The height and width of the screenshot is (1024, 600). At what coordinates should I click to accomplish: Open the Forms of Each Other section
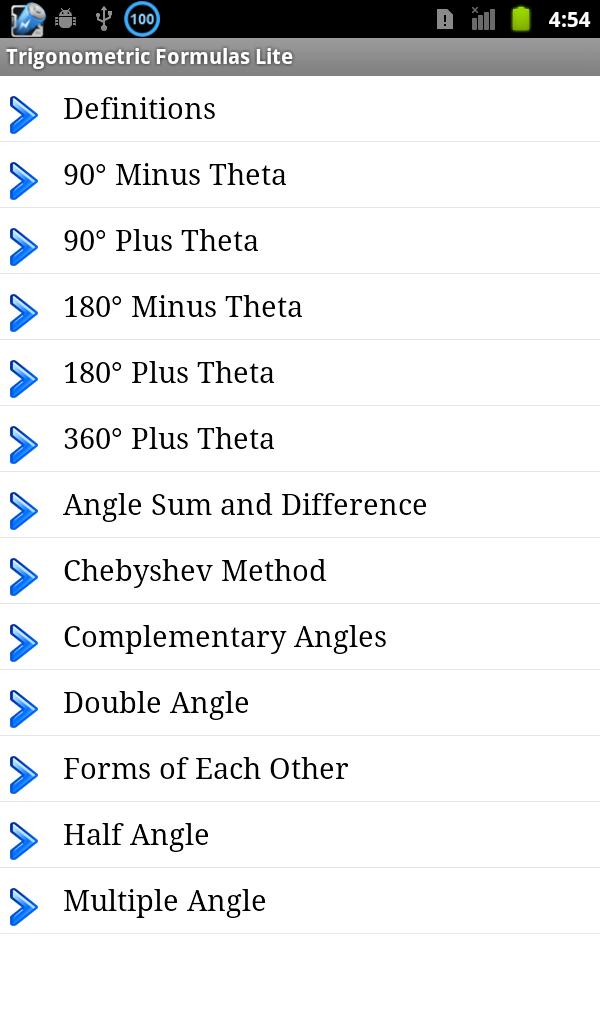[x=205, y=769]
